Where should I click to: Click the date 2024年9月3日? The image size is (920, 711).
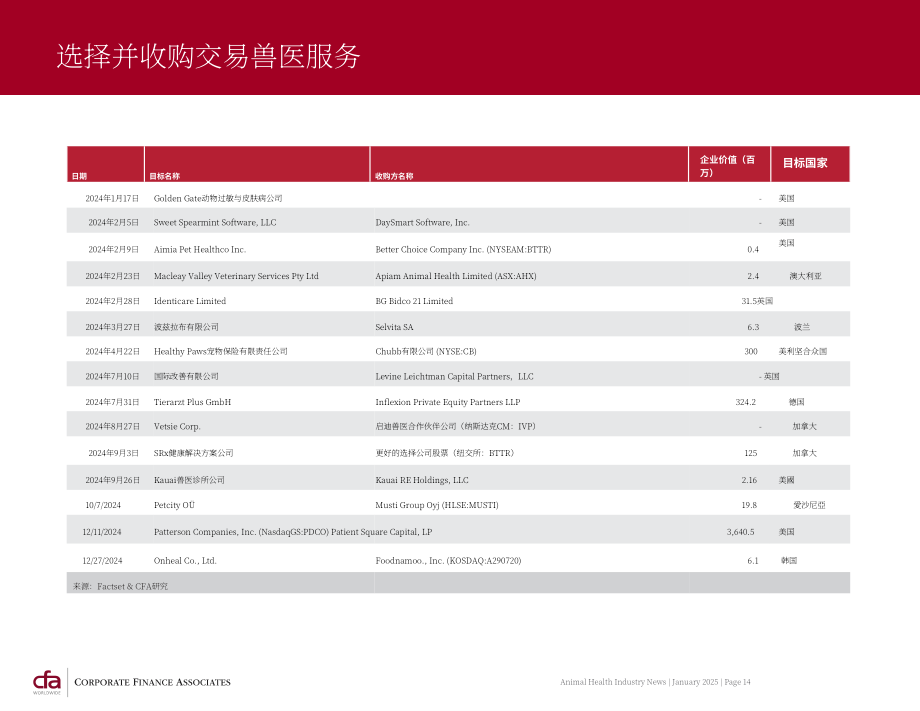pos(114,453)
